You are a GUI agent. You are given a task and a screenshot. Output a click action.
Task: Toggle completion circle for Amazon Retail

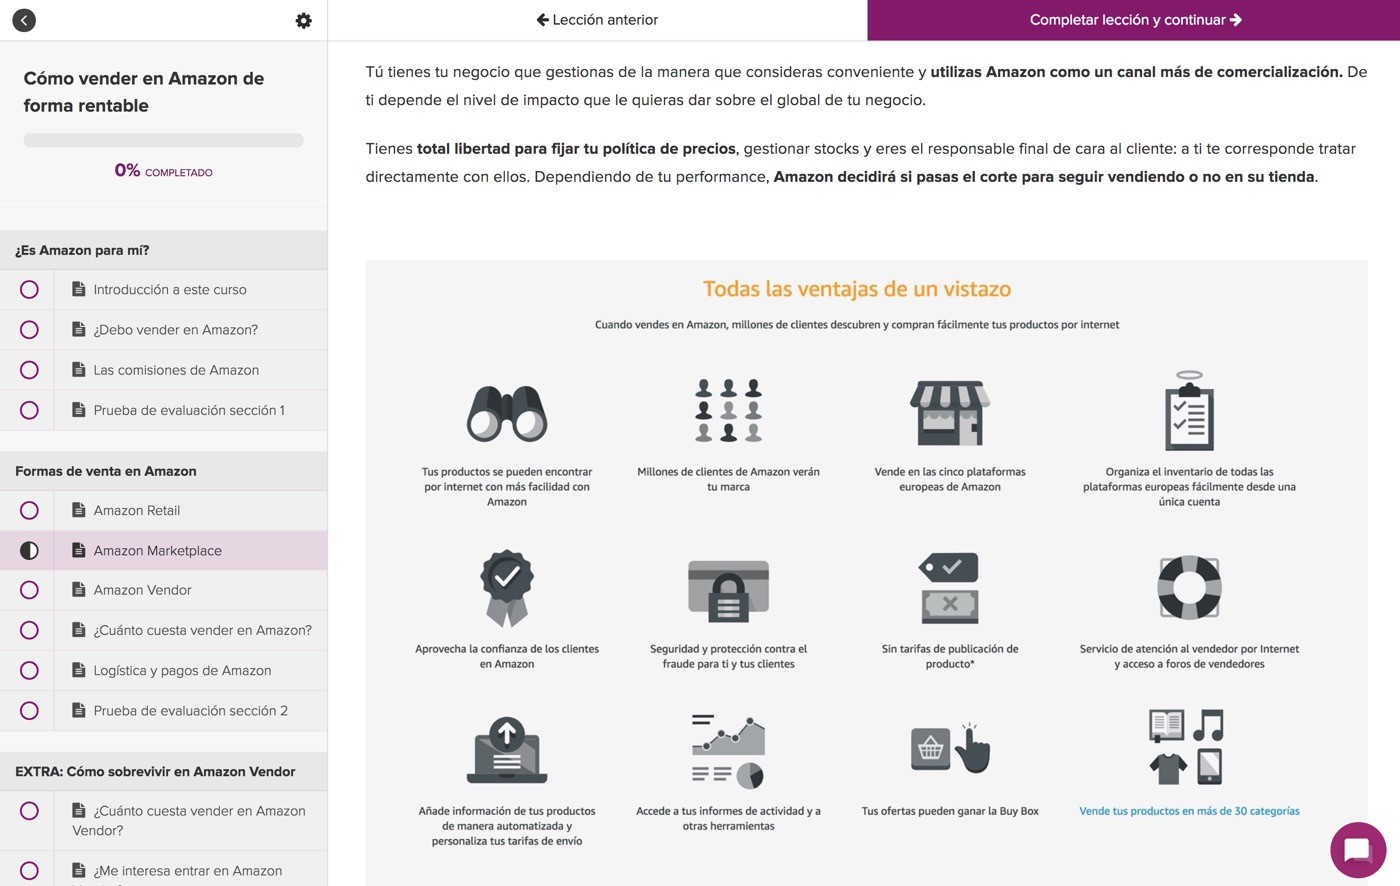pyautogui.click(x=29, y=510)
